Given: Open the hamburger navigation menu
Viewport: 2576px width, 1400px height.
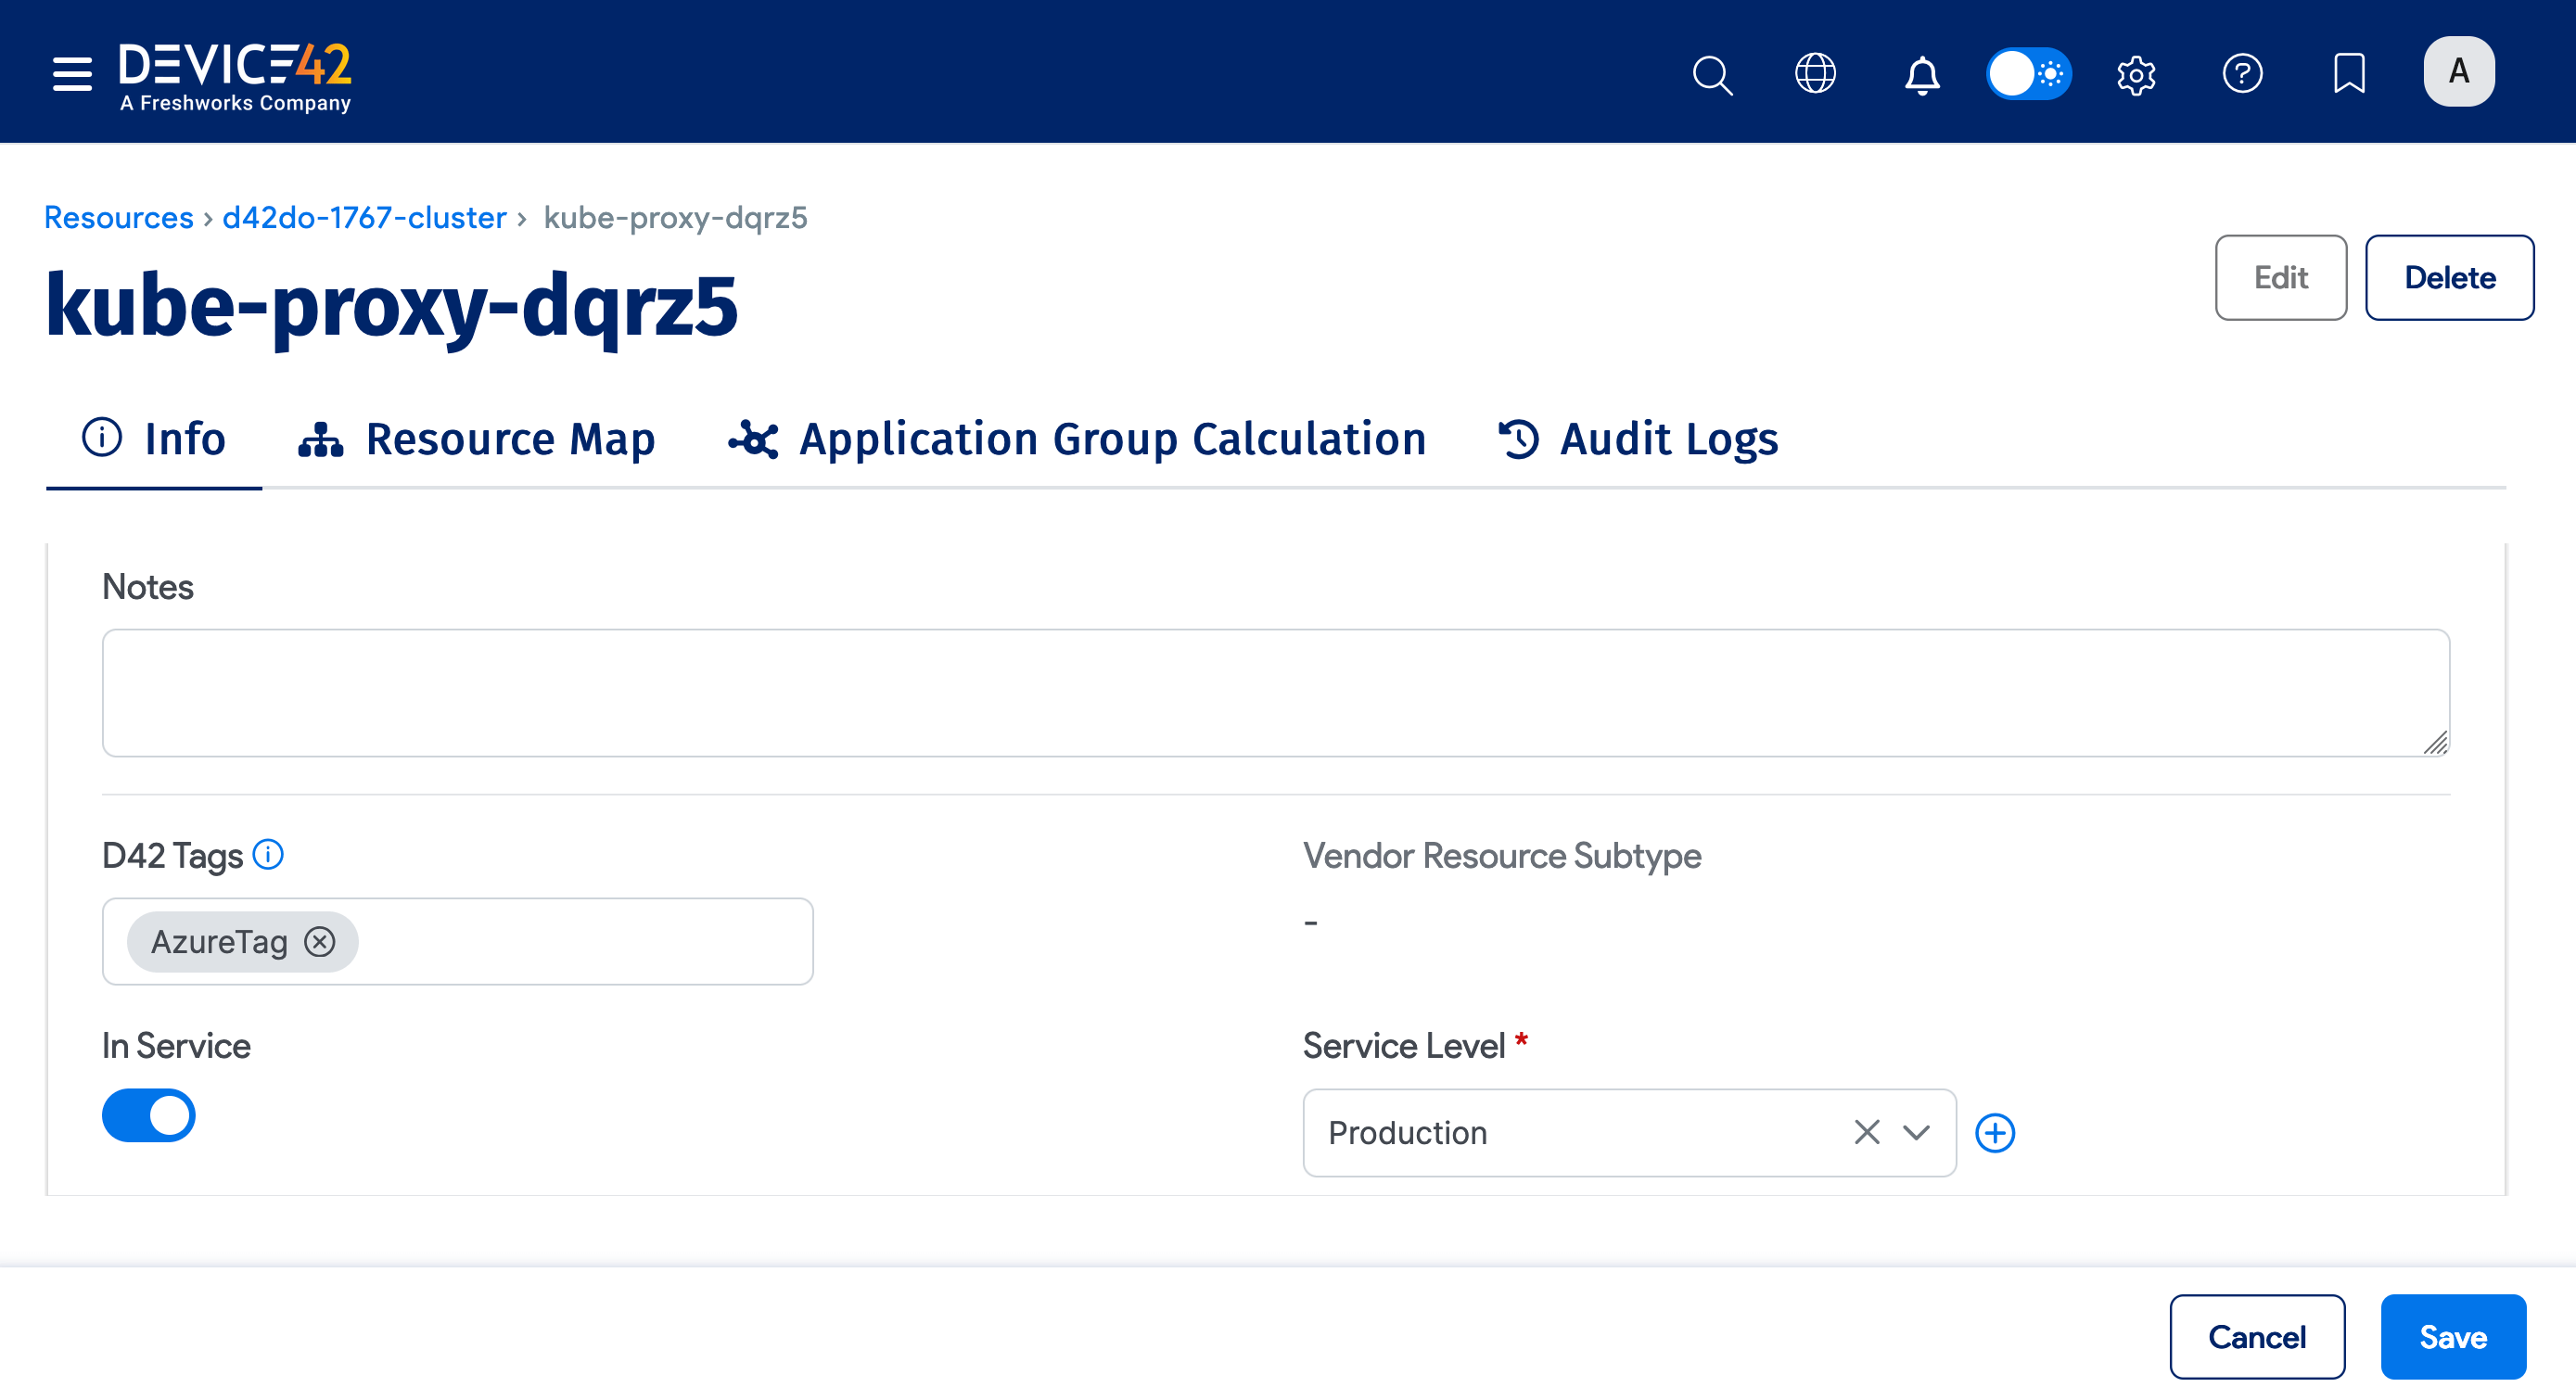Looking at the screenshot, I should click(x=72, y=73).
